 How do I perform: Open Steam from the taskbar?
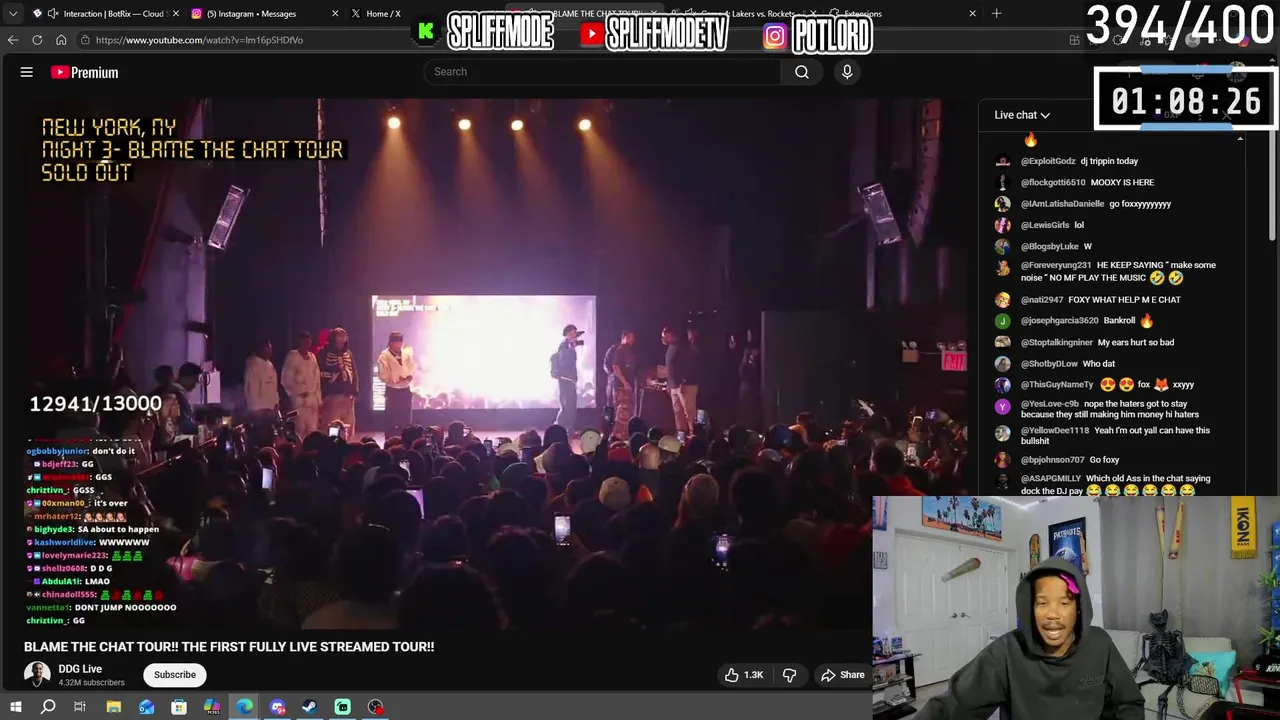[310, 707]
